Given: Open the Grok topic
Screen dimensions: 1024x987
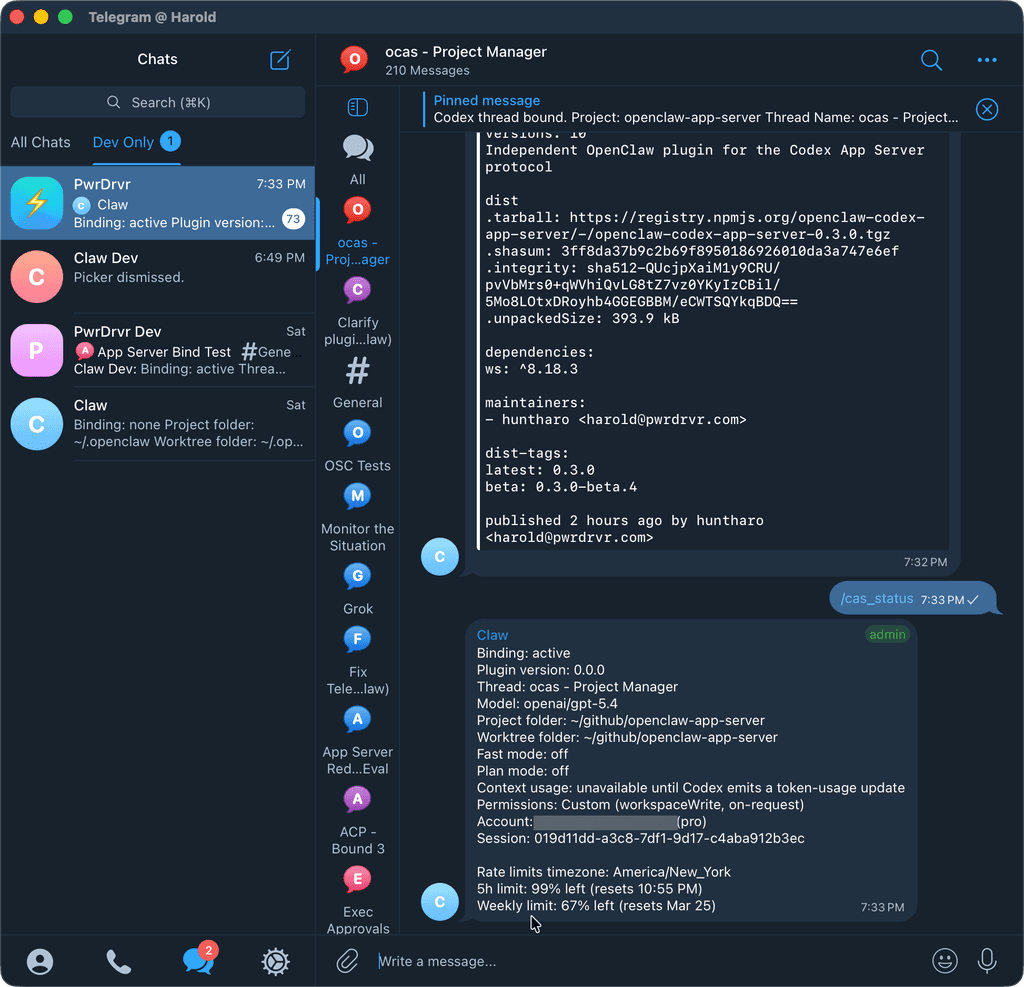Looking at the screenshot, I should 358,589.
